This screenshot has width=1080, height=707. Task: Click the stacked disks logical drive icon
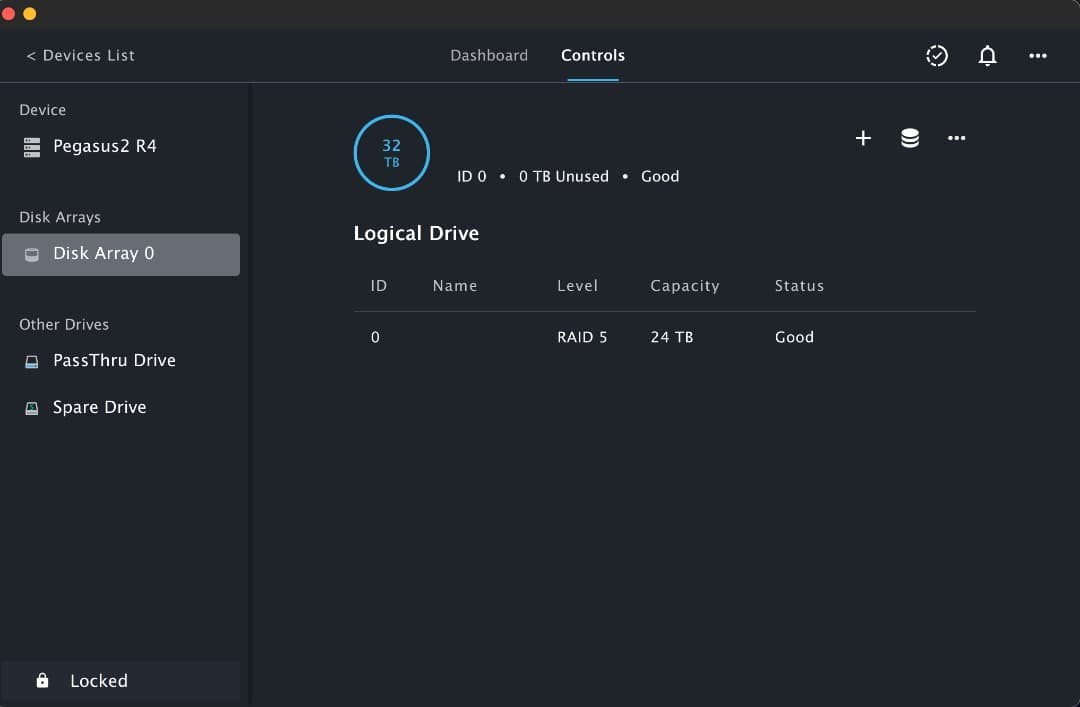point(909,138)
